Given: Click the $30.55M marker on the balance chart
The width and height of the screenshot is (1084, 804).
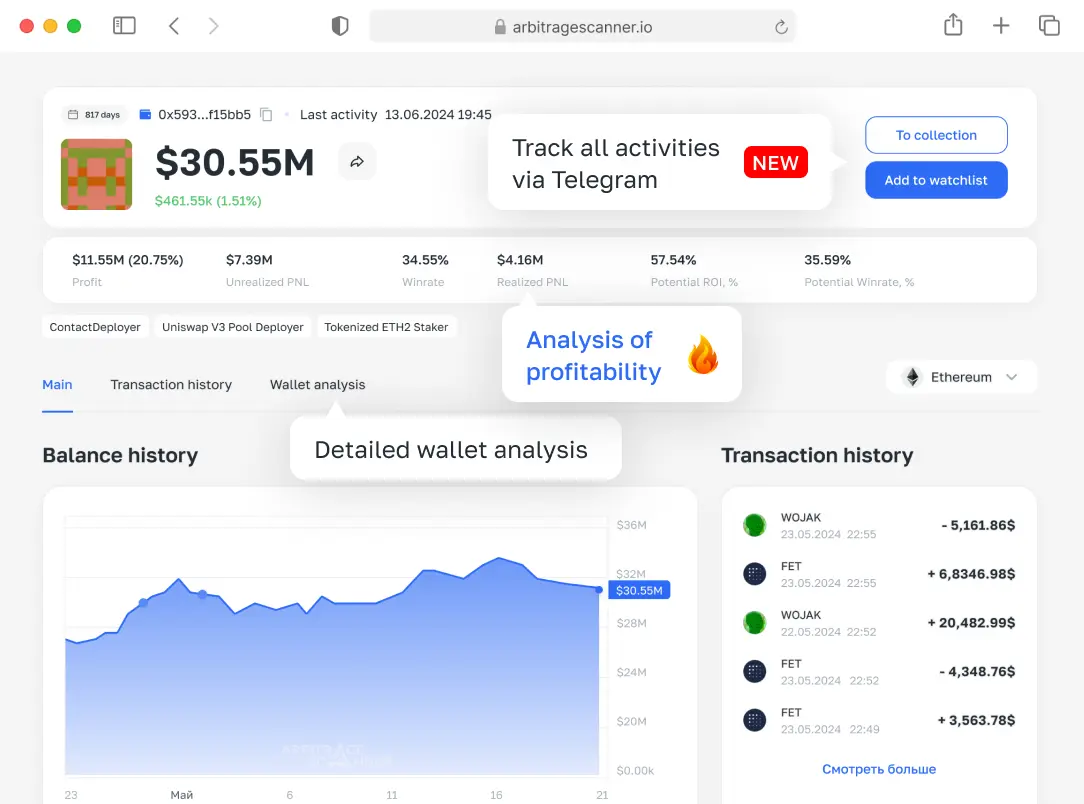Looking at the screenshot, I should coord(639,590).
